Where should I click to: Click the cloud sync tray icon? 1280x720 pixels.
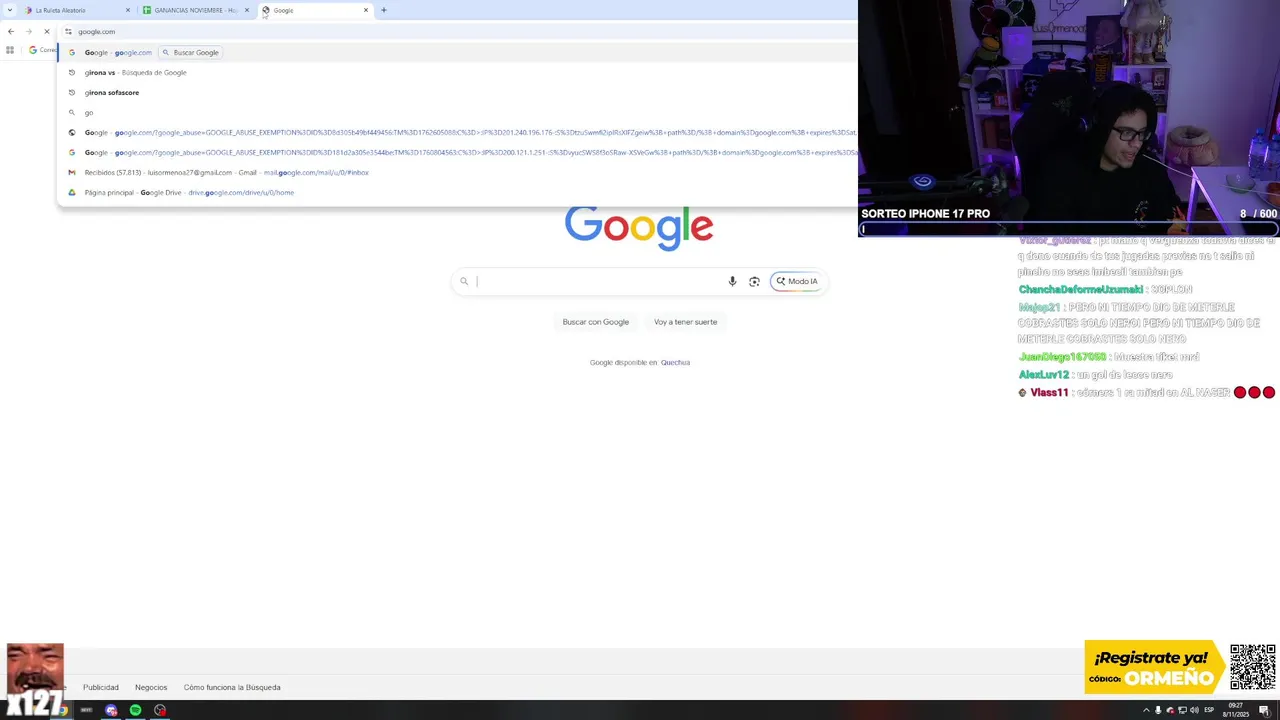[x=1170, y=710]
